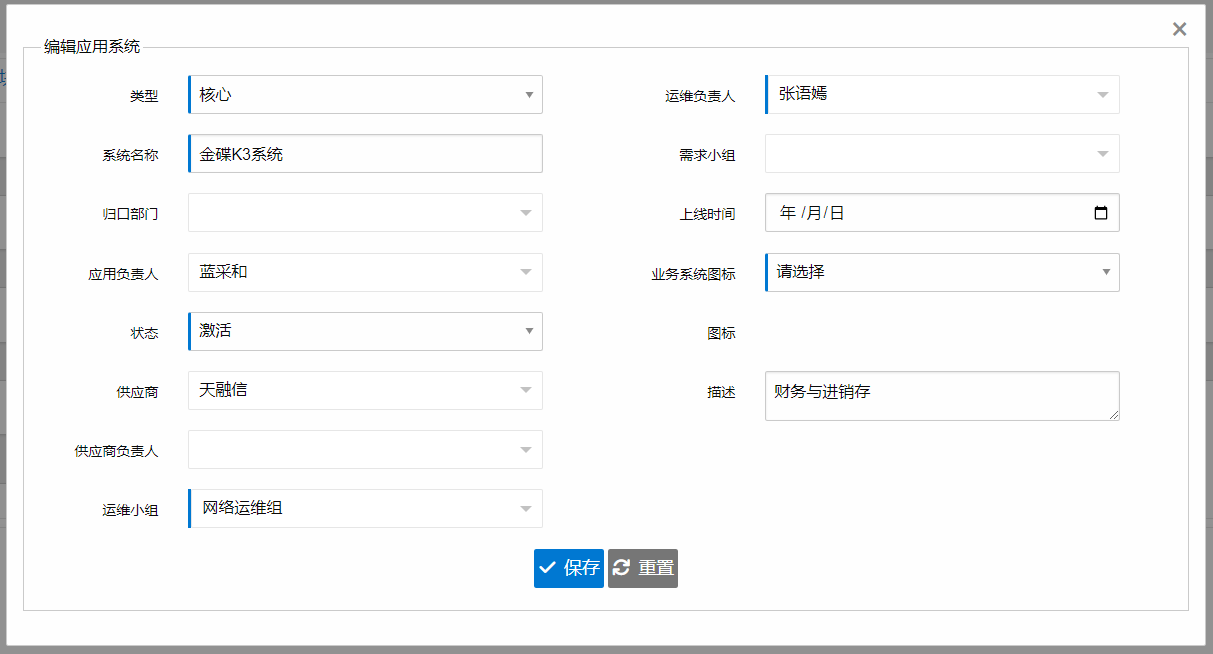The image size is (1213, 654).
Task: Open the 供应商负责人 dropdown
Action: click(365, 449)
